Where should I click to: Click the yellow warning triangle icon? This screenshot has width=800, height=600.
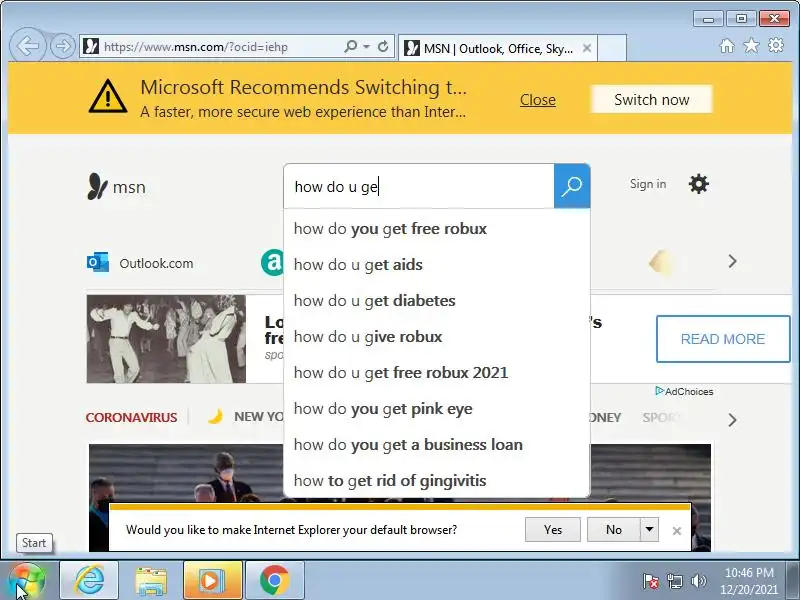(x=108, y=96)
